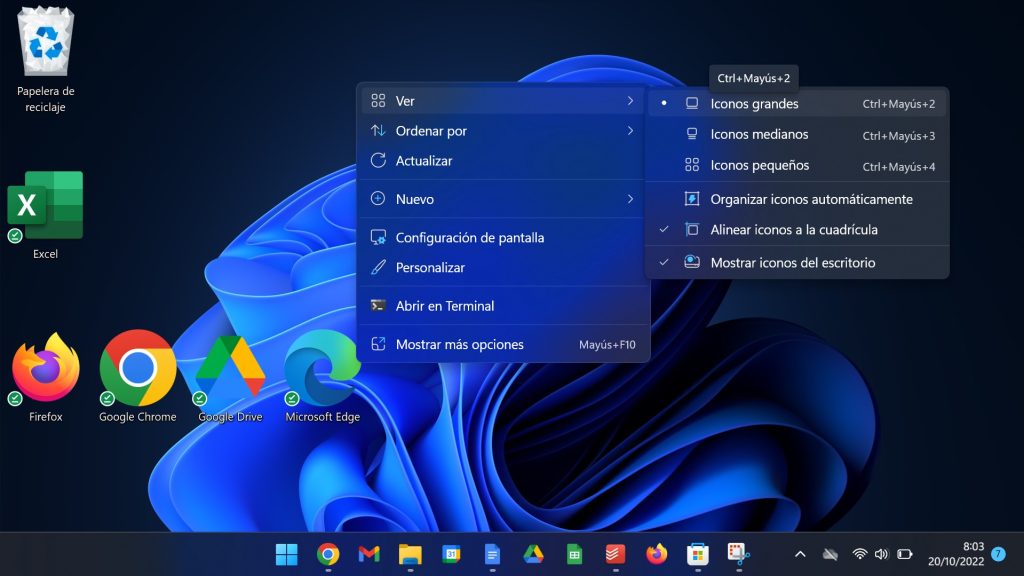Viewport: 1024px width, 576px height.
Task: Open the Windows Start menu
Action: [x=286, y=554]
